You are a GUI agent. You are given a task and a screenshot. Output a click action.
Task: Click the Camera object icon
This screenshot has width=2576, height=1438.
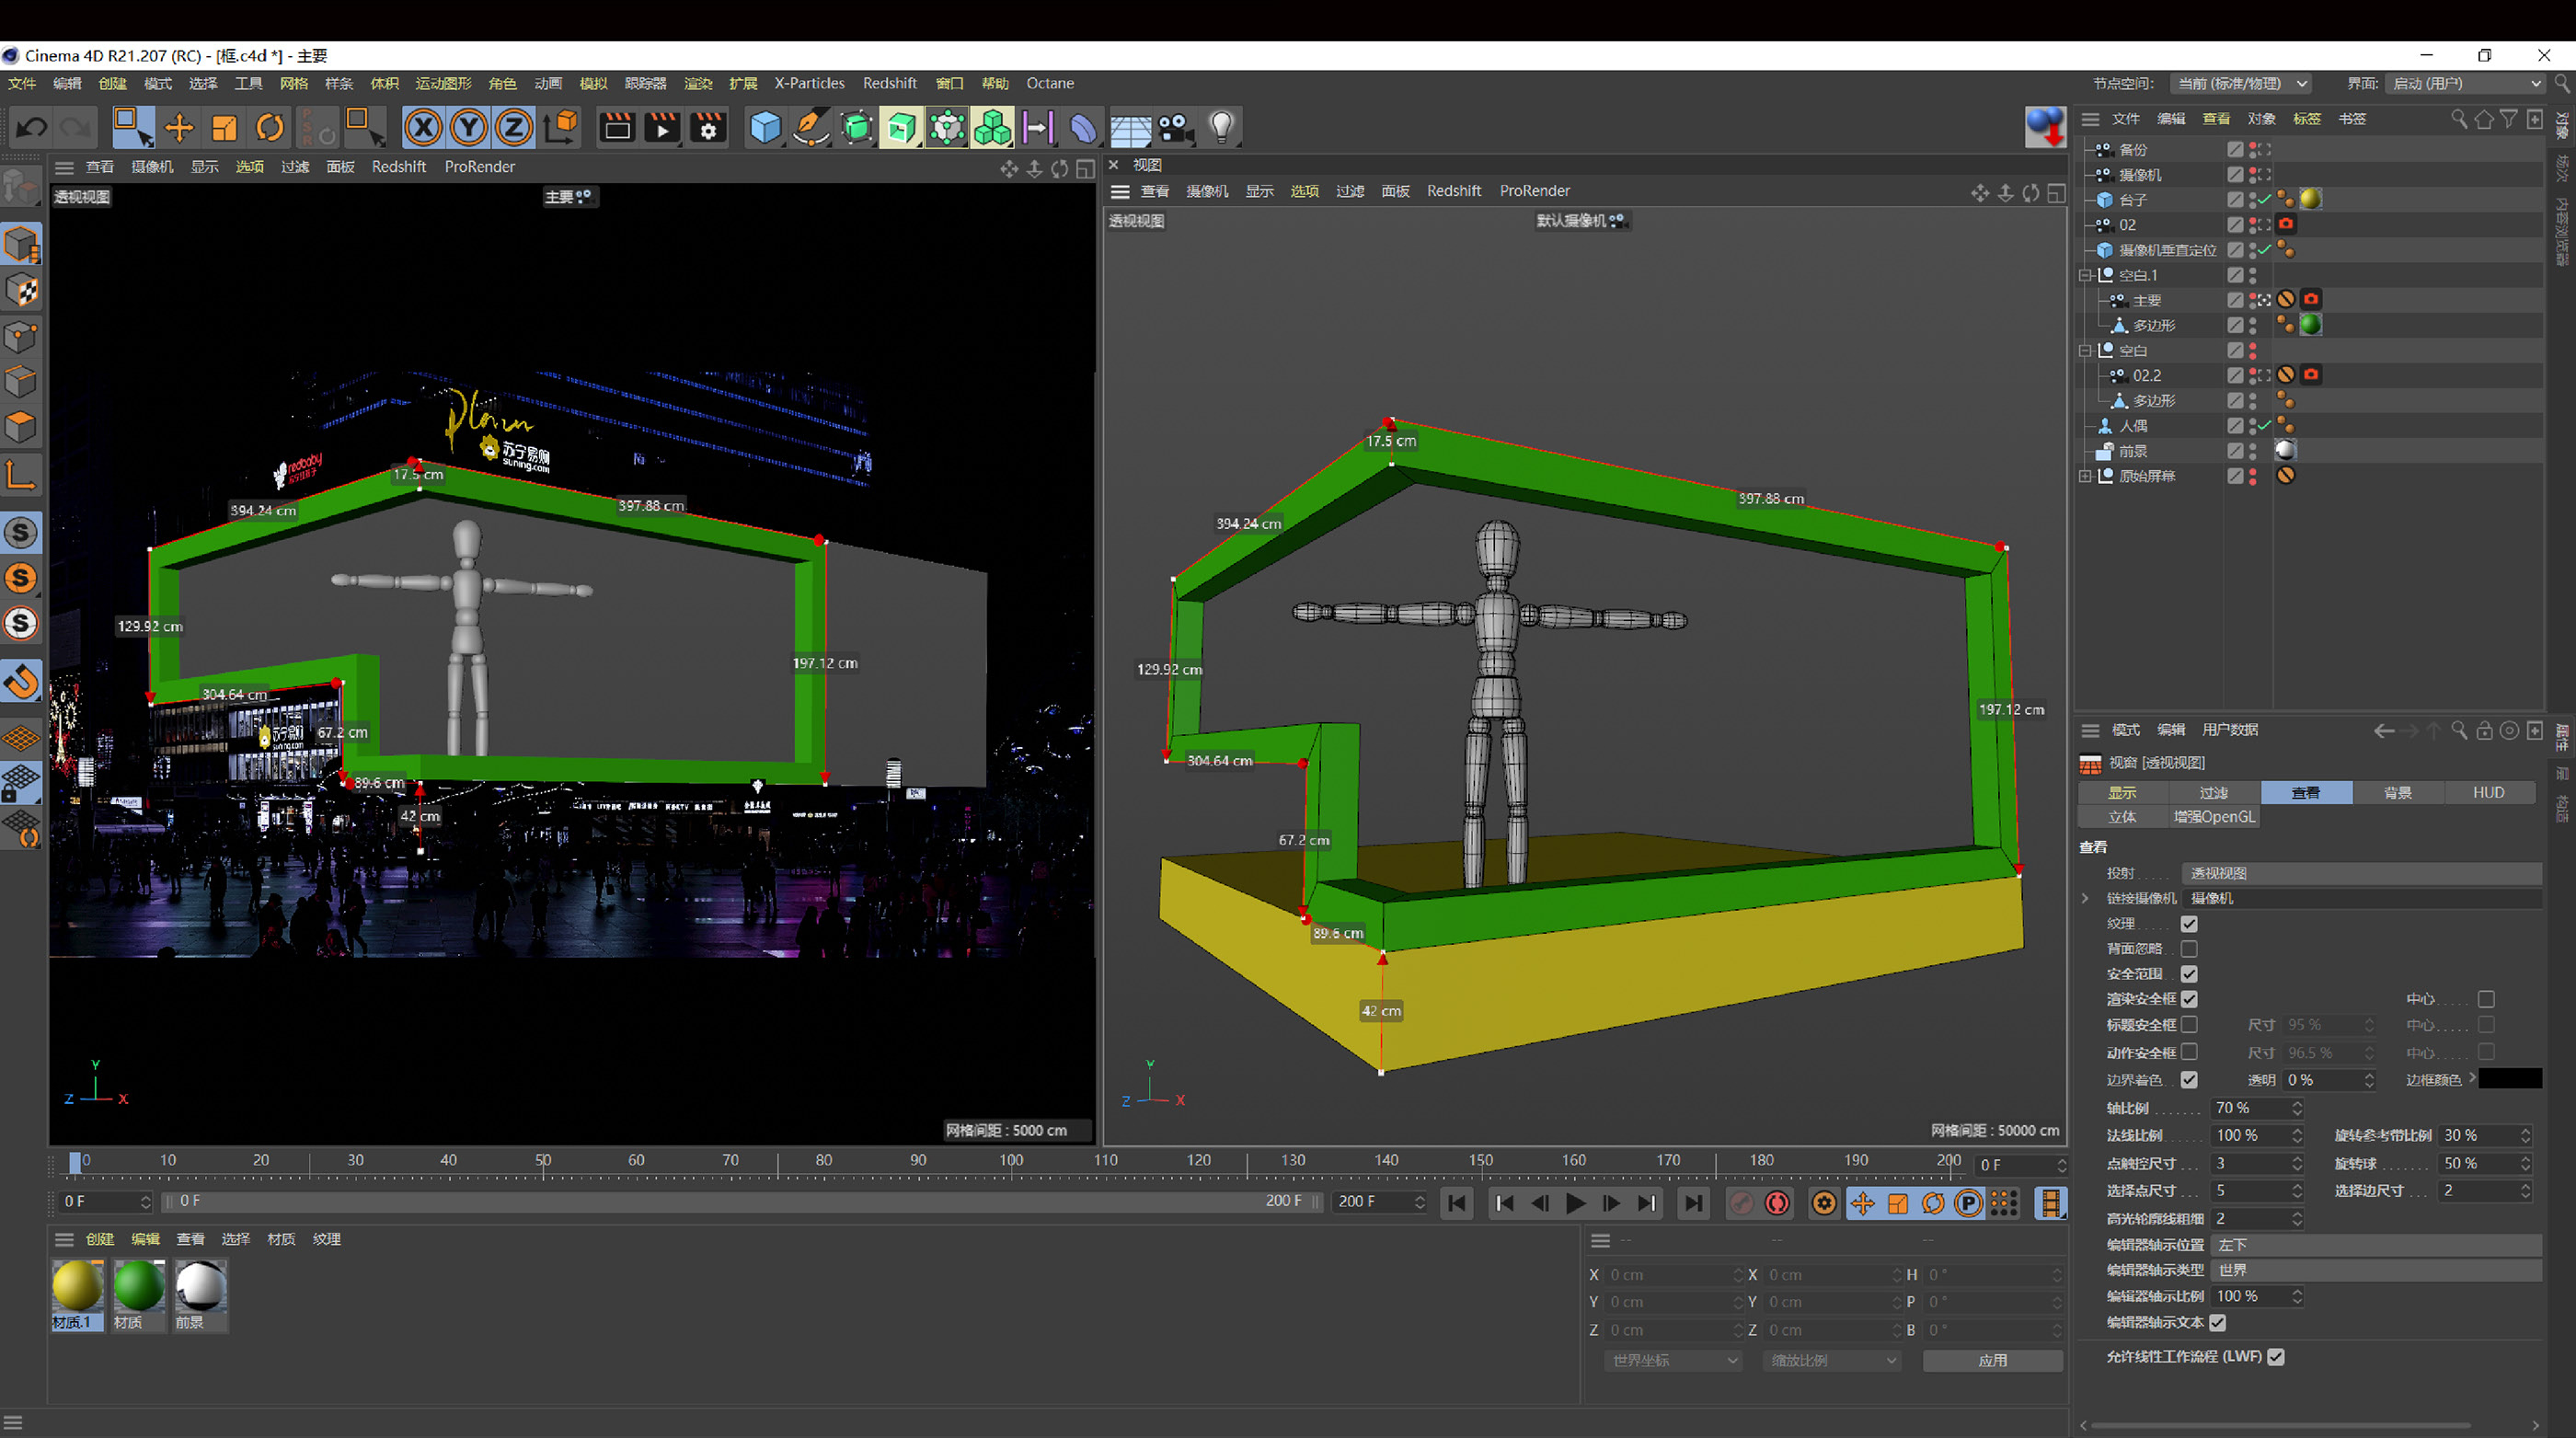point(1176,127)
